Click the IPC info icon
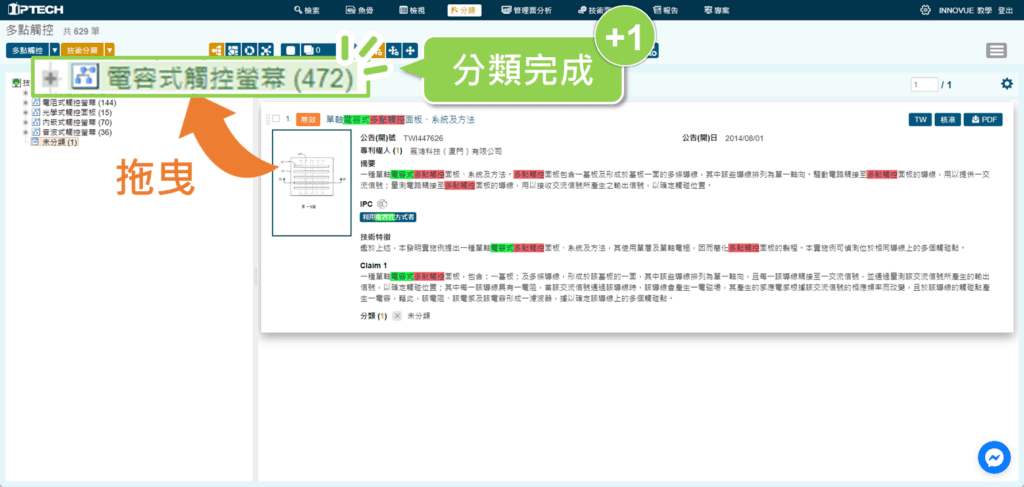This screenshot has height=487, width=1024. (x=381, y=203)
